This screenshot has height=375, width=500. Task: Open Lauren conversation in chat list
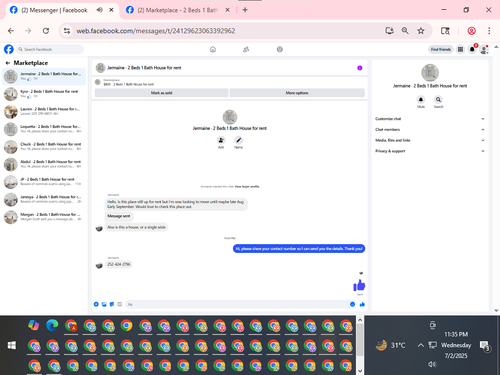point(44,112)
